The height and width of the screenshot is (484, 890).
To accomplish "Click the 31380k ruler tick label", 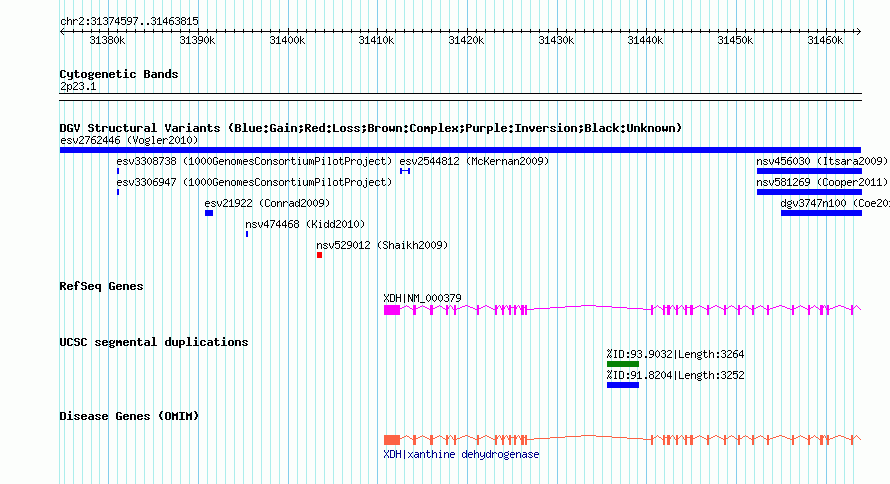I will coord(107,41).
